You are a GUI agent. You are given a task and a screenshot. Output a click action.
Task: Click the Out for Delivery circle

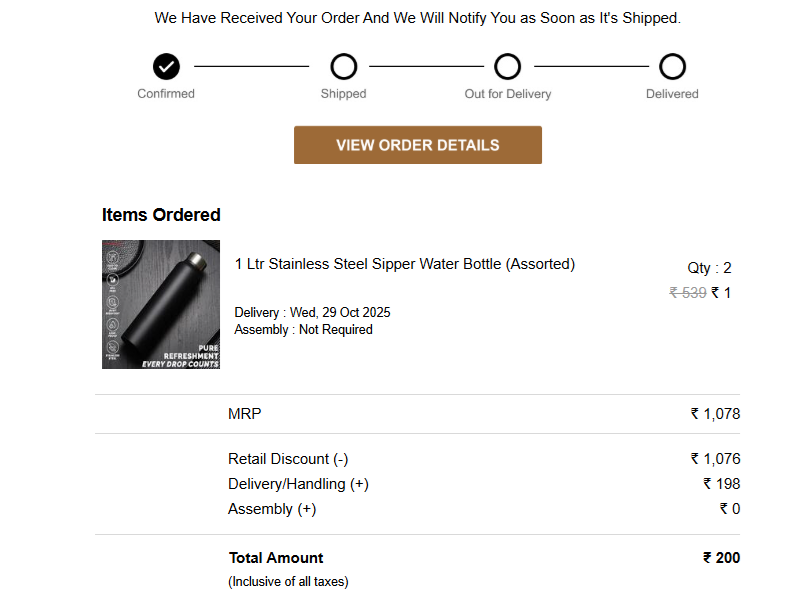pyautogui.click(x=508, y=67)
